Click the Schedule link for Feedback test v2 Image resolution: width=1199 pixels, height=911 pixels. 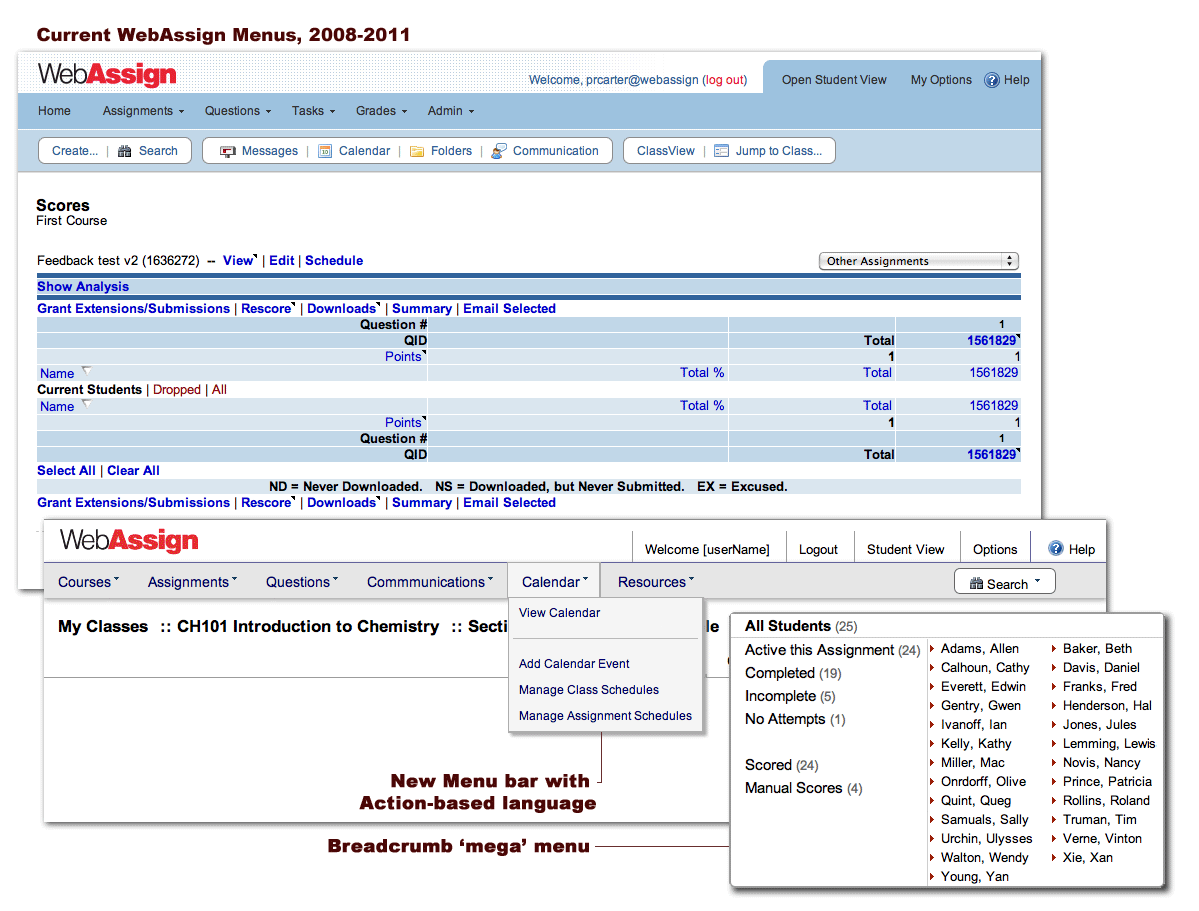coord(334,261)
